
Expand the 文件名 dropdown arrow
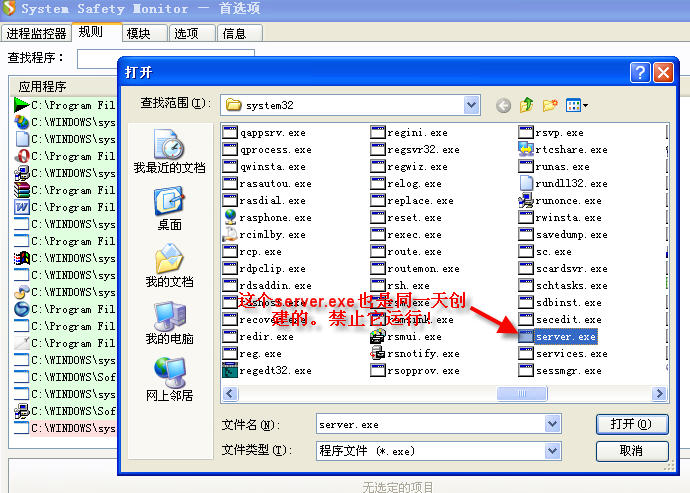pos(552,424)
